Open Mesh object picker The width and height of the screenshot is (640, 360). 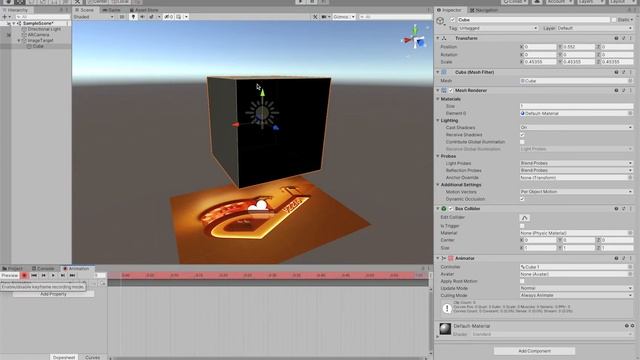tap(630, 81)
